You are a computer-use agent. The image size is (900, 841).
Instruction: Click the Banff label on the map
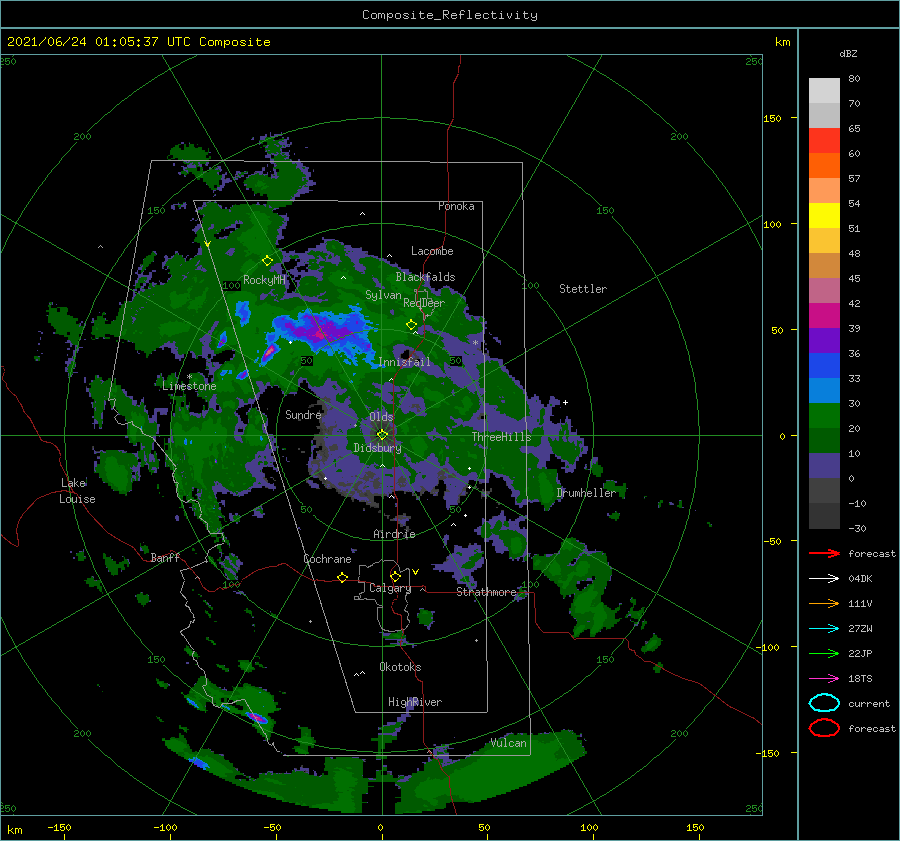(x=165, y=557)
